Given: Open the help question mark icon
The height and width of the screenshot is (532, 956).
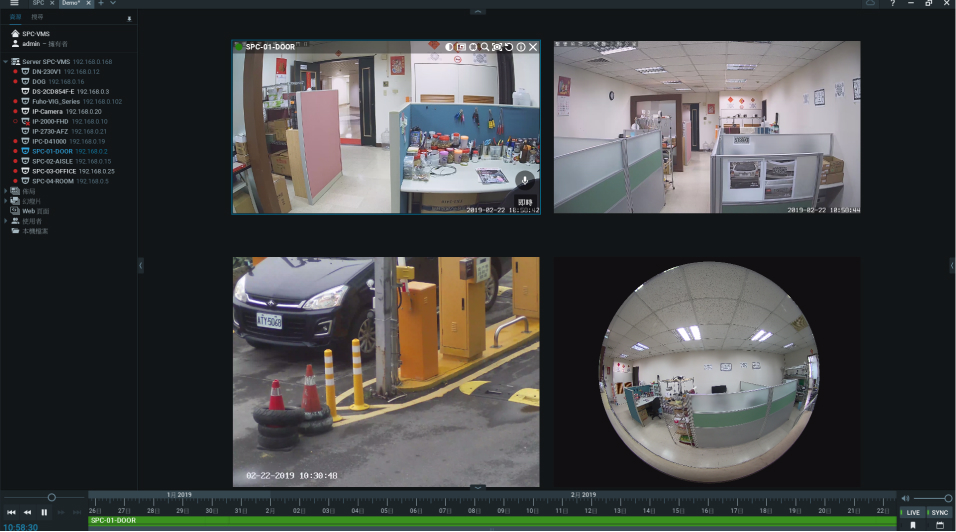Looking at the screenshot, I should 892,3.
